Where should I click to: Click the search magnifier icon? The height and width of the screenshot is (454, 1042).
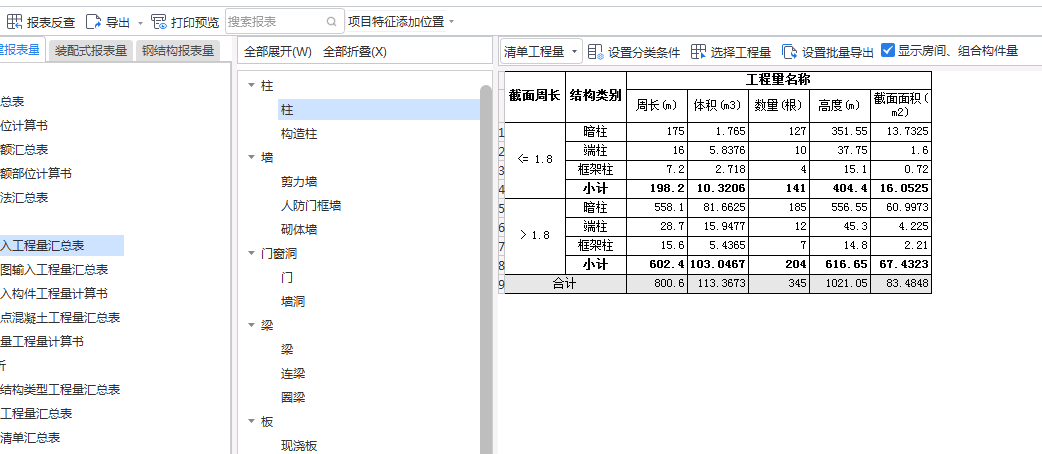point(332,22)
